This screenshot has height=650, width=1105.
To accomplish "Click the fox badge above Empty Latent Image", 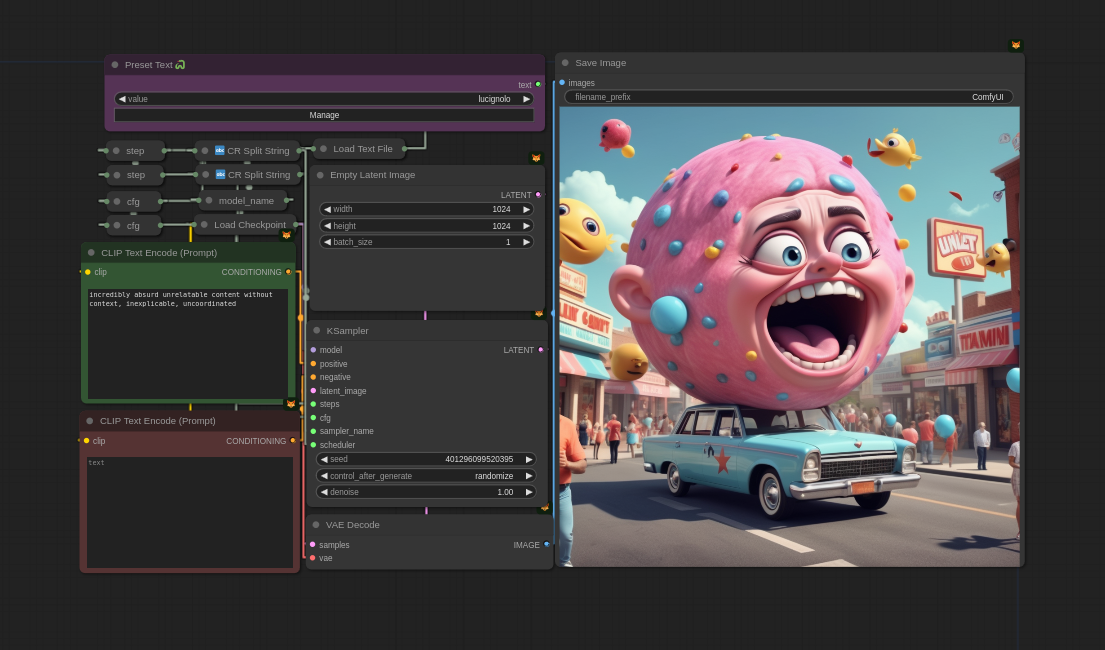I will (x=536, y=158).
